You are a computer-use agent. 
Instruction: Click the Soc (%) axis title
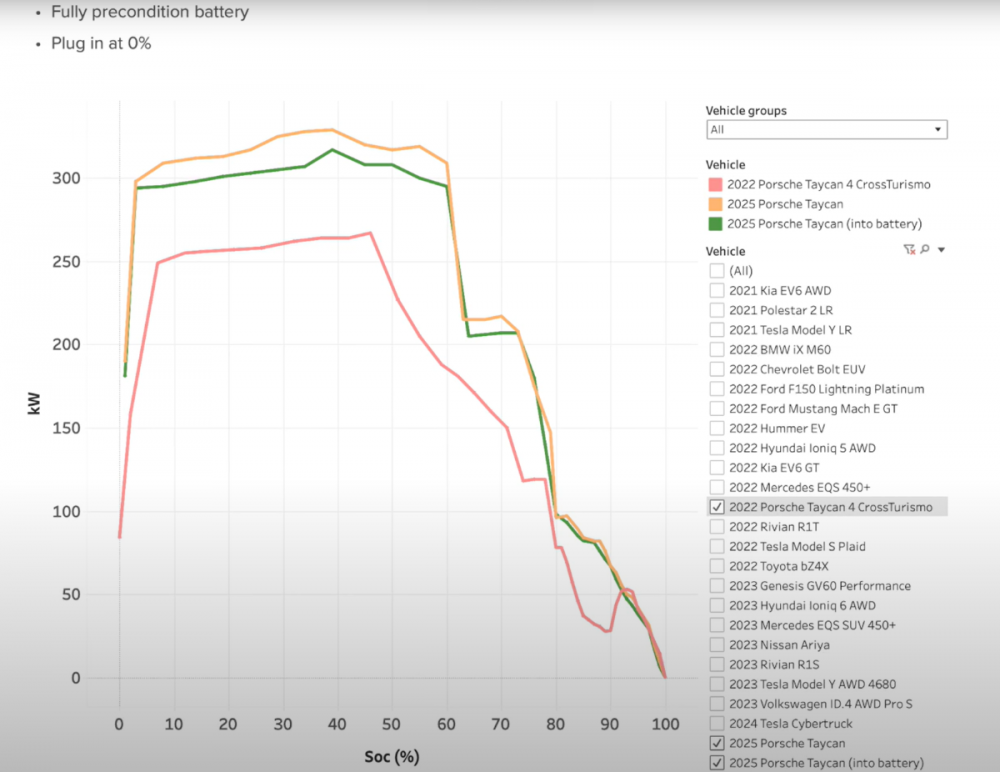tap(392, 757)
